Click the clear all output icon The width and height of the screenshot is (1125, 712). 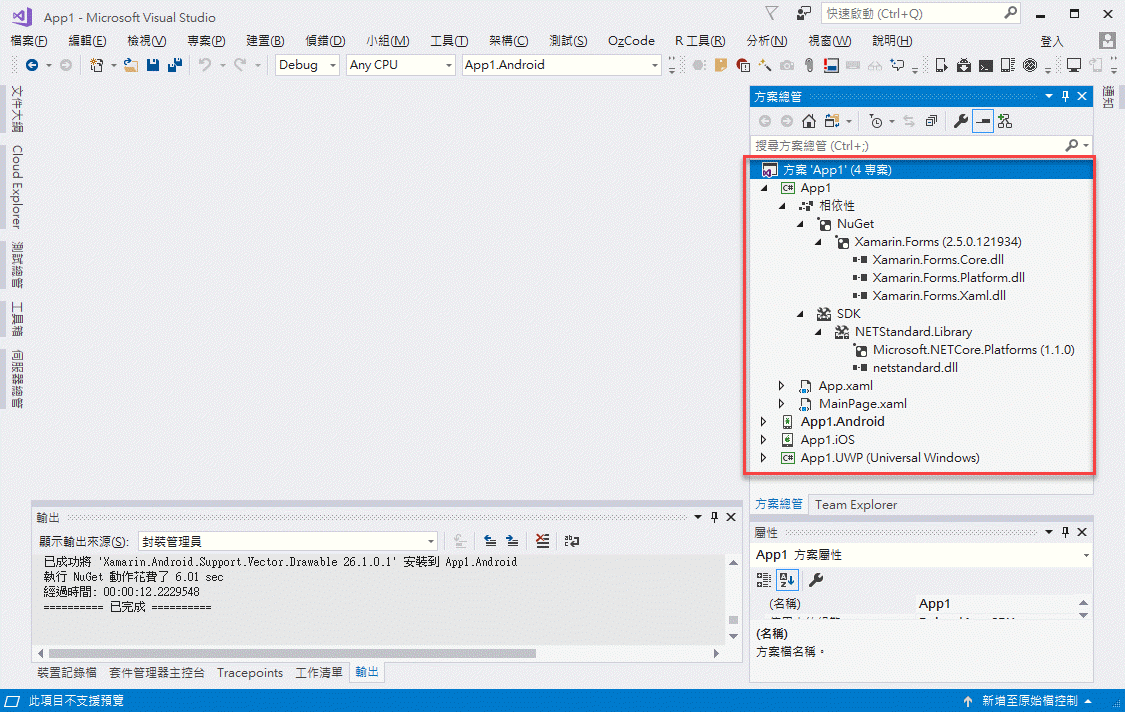[542, 541]
